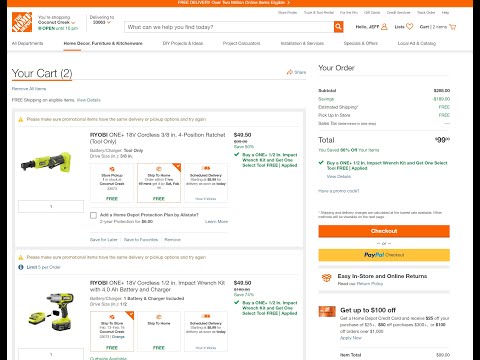Click Gift Cards in top links
The image size is (480, 360).
click(x=372, y=12)
